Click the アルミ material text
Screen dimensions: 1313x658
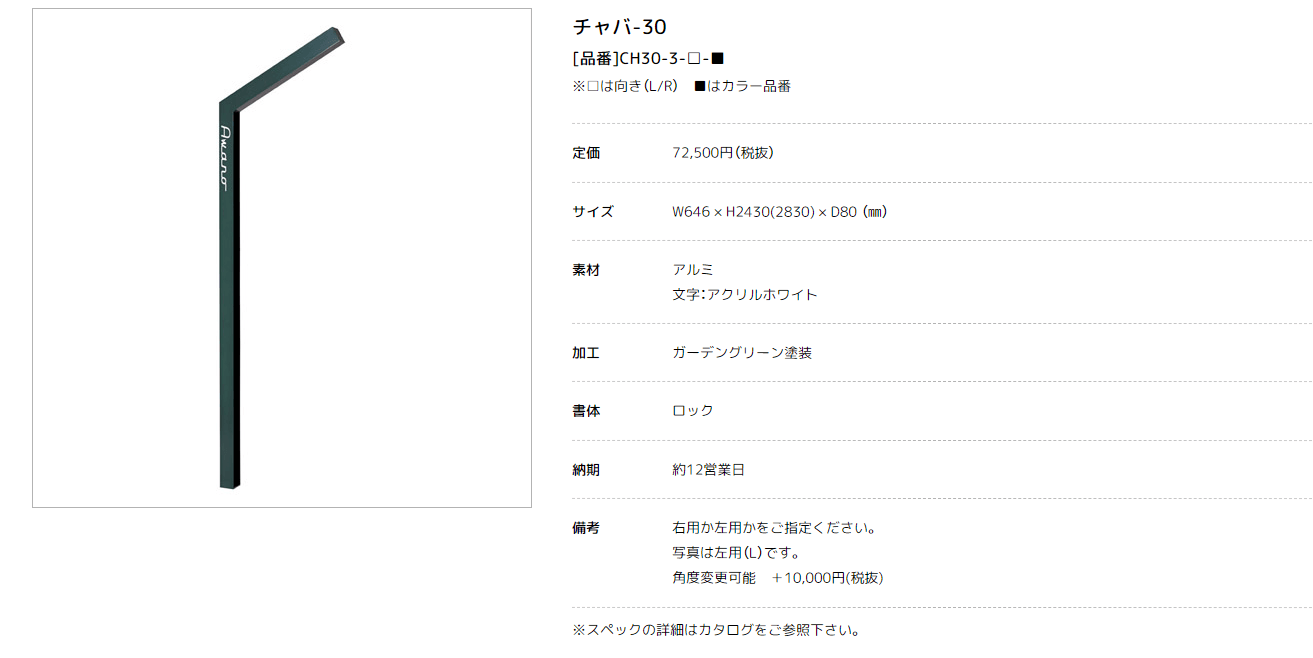pos(693,270)
